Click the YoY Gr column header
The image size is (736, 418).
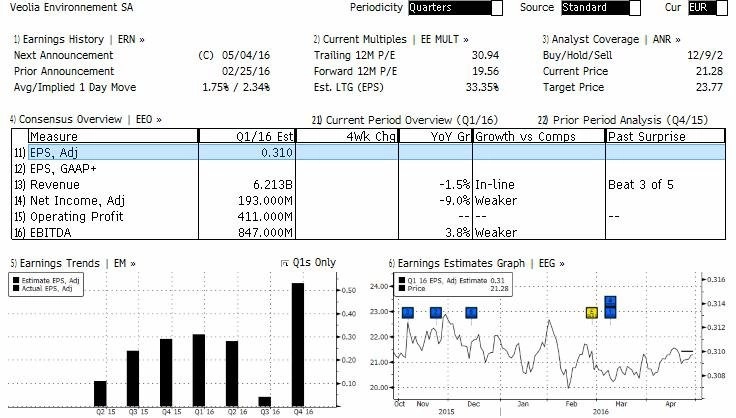click(436, 137)
